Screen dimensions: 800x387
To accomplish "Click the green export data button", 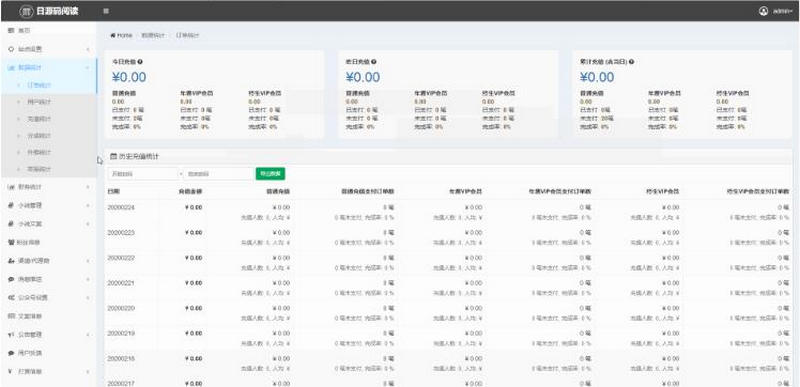I will pyautogui.click(x=270, y=174).
